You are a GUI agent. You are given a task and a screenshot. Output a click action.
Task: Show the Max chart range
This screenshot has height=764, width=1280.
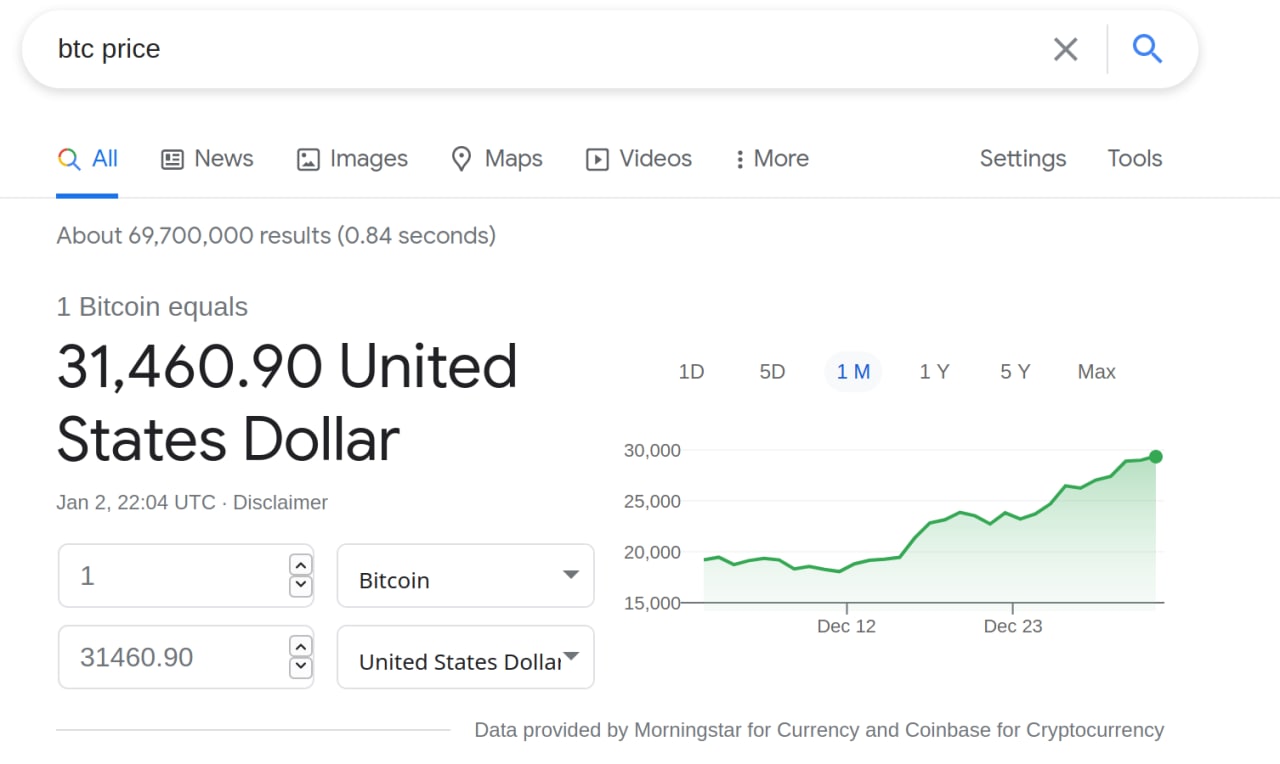pos(1096,372)
